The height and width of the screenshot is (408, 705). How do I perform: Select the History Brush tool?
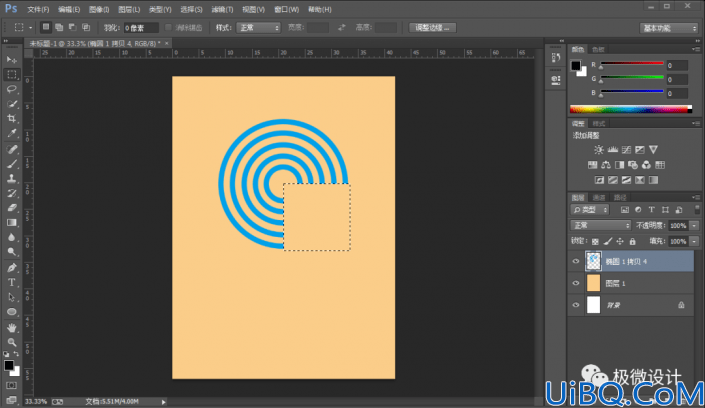click(x=12, y=193)
